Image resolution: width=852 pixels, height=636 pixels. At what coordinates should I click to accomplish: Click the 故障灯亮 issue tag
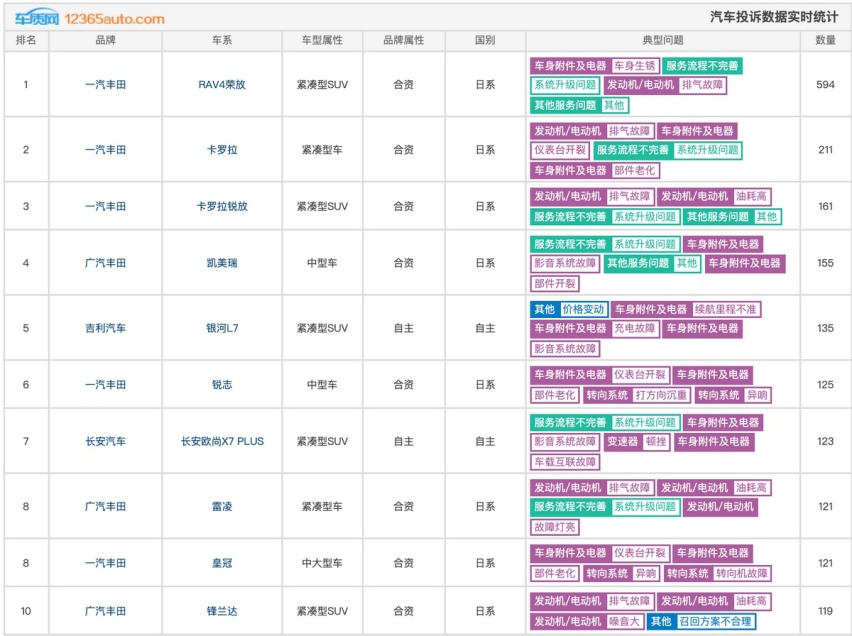pyautogui.click(x=555, y=527)
